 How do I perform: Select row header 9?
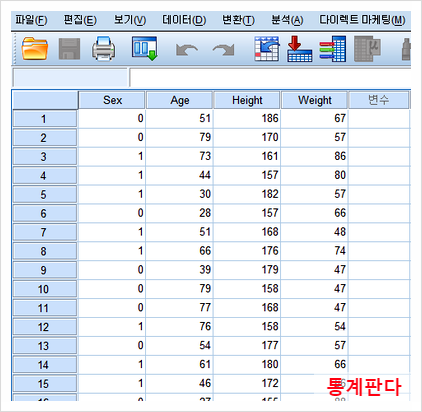45,270
